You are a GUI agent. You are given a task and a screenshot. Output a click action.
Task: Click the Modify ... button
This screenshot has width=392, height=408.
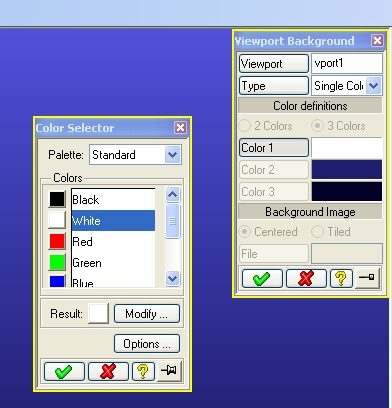pyautogui.click(x=147, y=314)
